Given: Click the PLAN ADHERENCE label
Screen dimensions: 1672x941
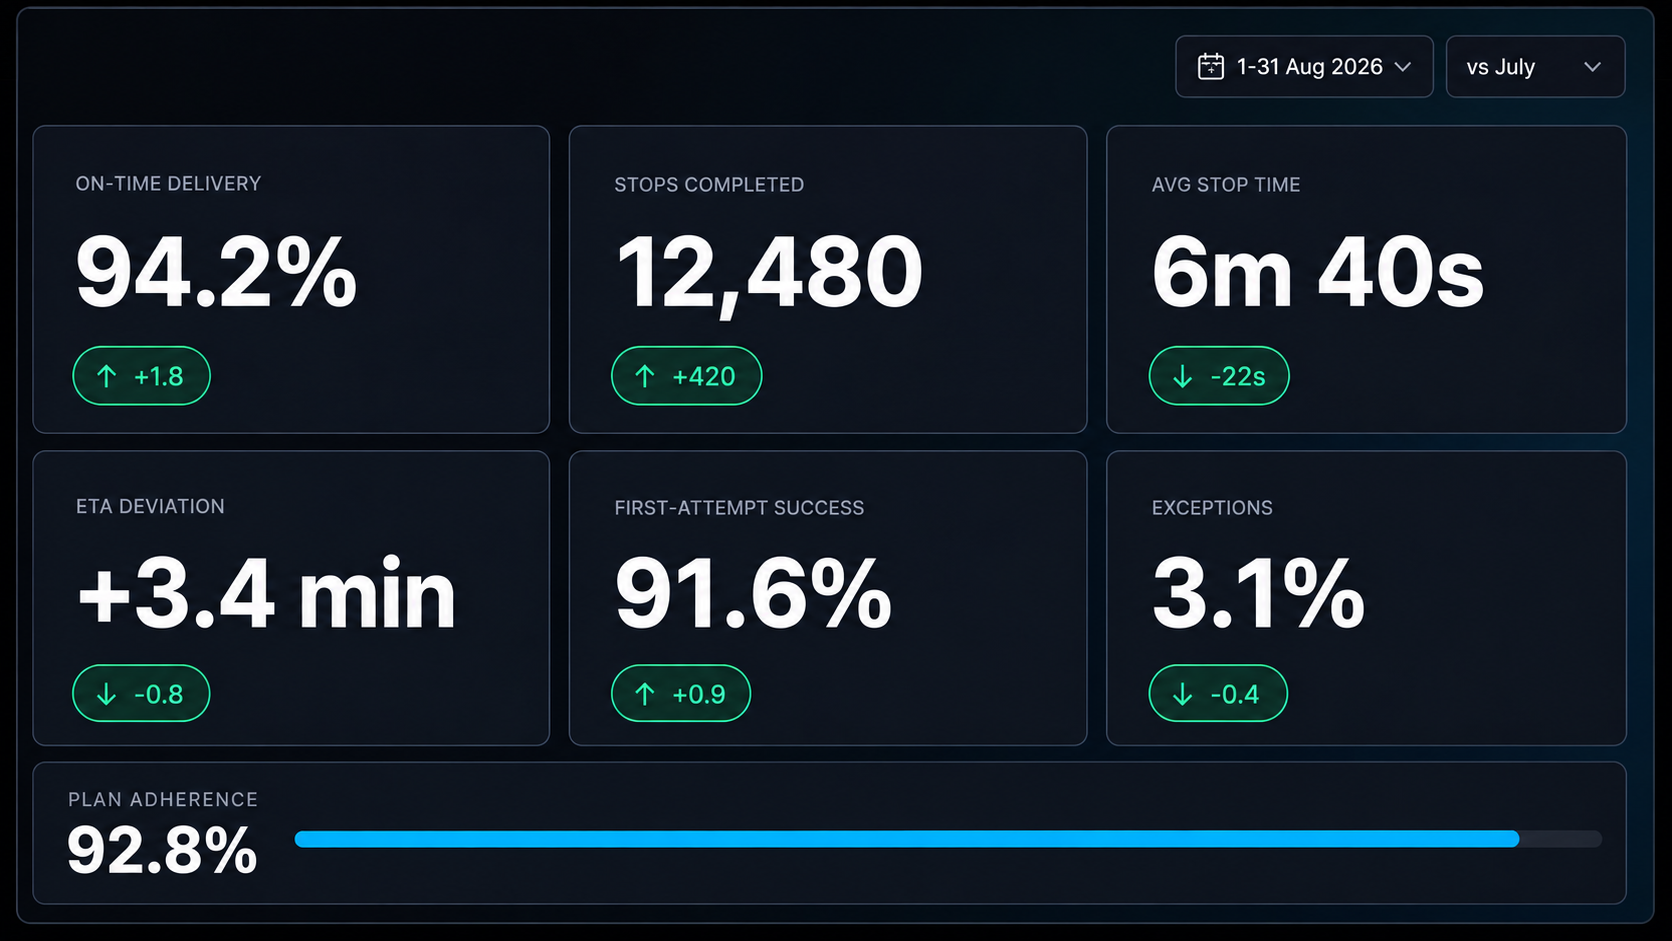Looking at the screenshot, I should tap(163, 800).
